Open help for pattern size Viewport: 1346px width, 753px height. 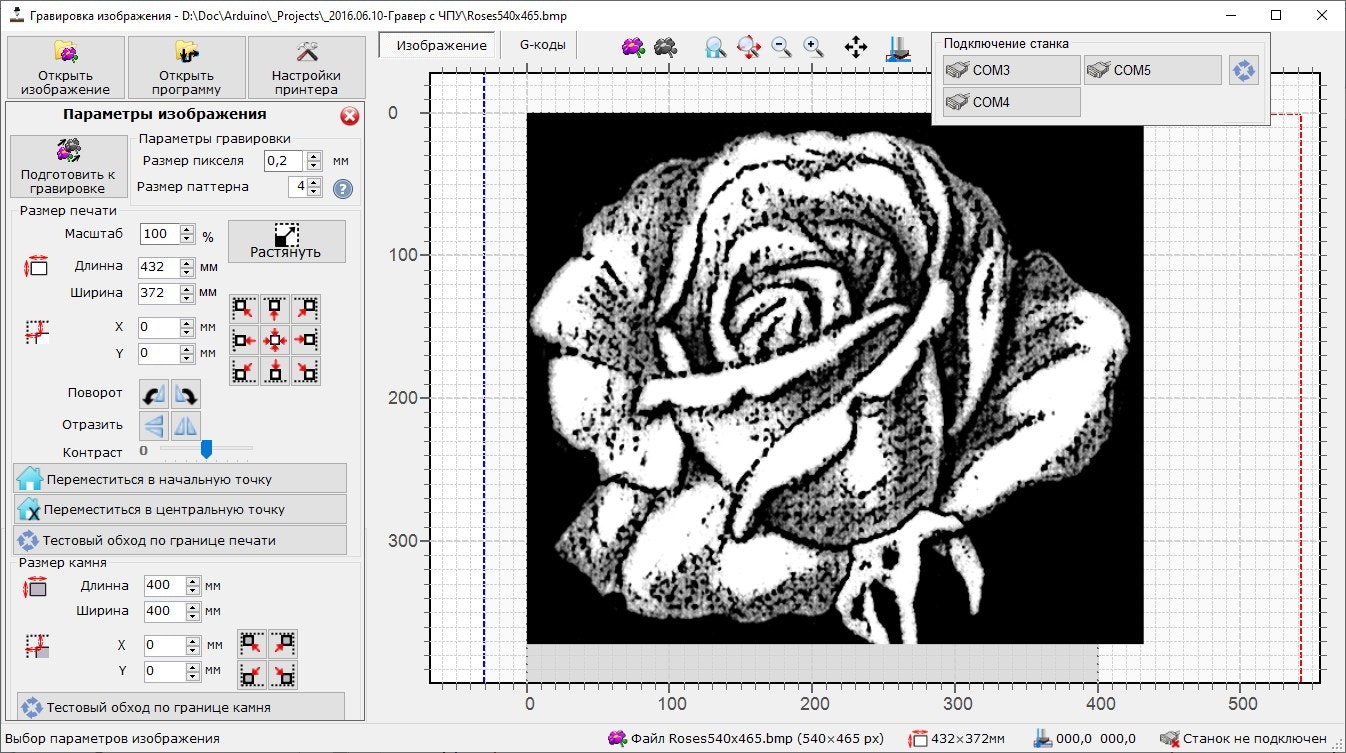pos(343,188)
